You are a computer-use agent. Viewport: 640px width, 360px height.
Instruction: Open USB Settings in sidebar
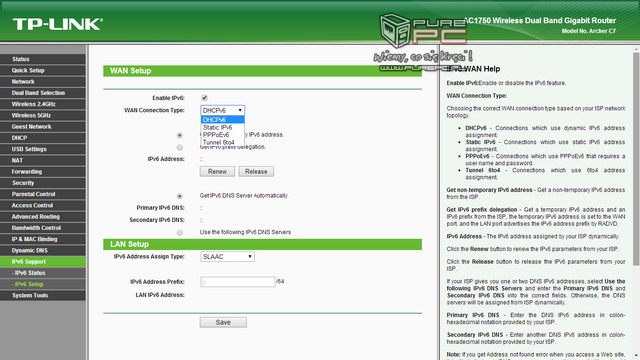click(43, 149)
